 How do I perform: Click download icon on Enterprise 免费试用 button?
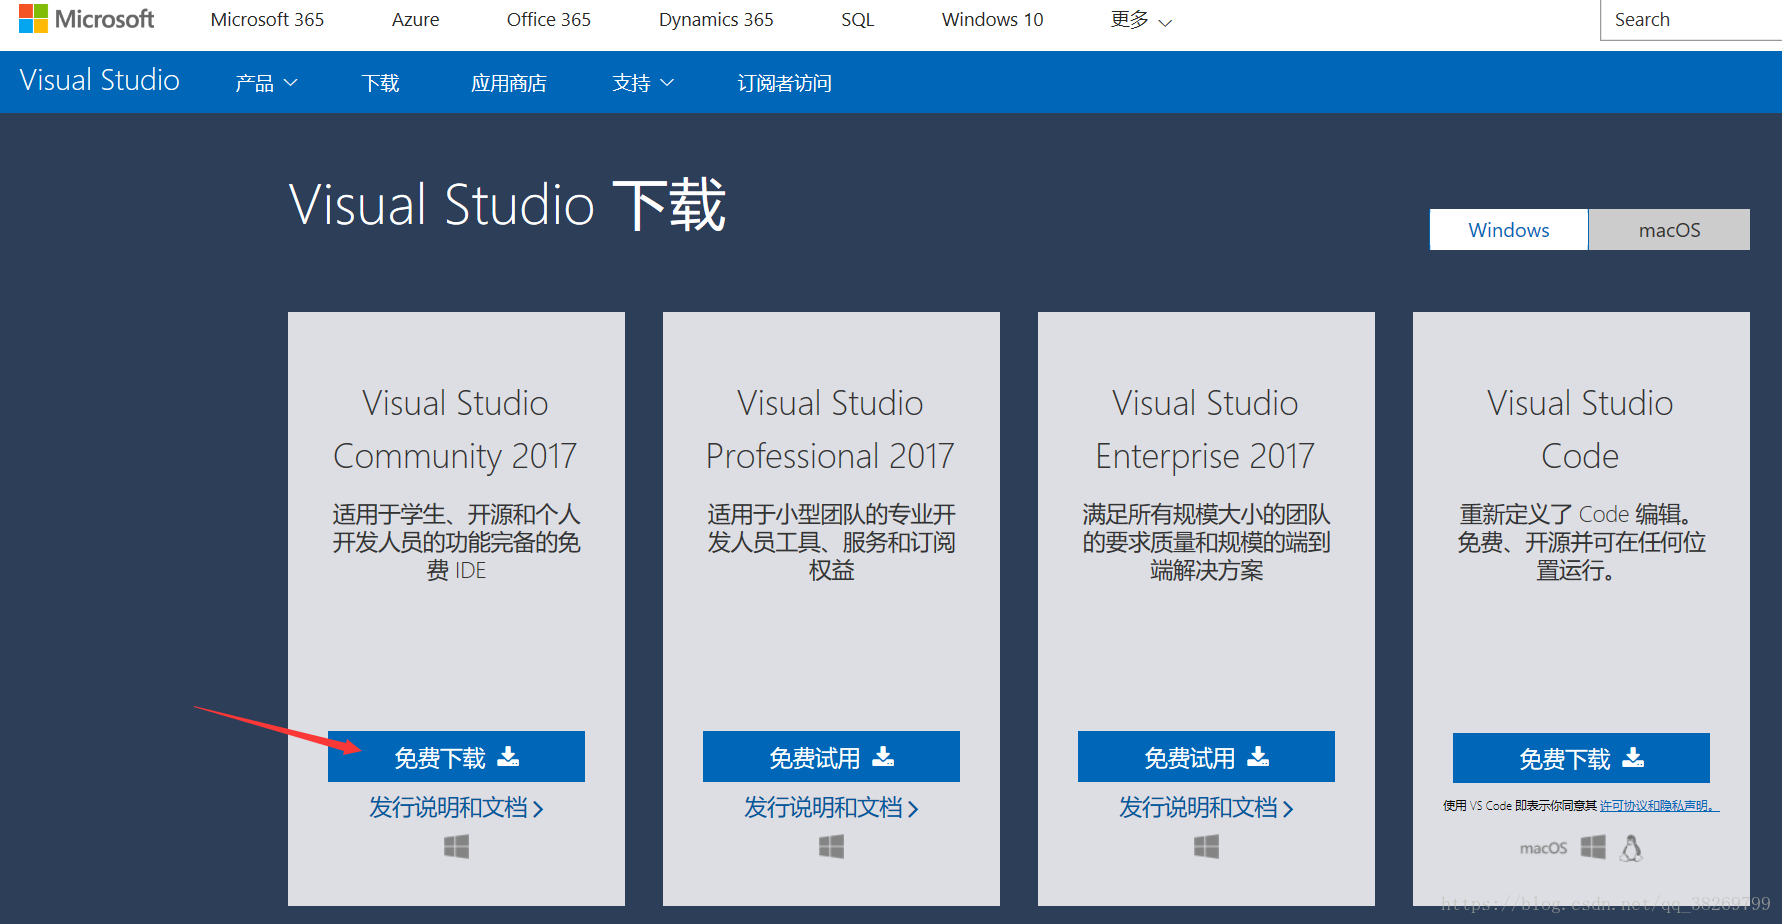tap(1258, 756)
